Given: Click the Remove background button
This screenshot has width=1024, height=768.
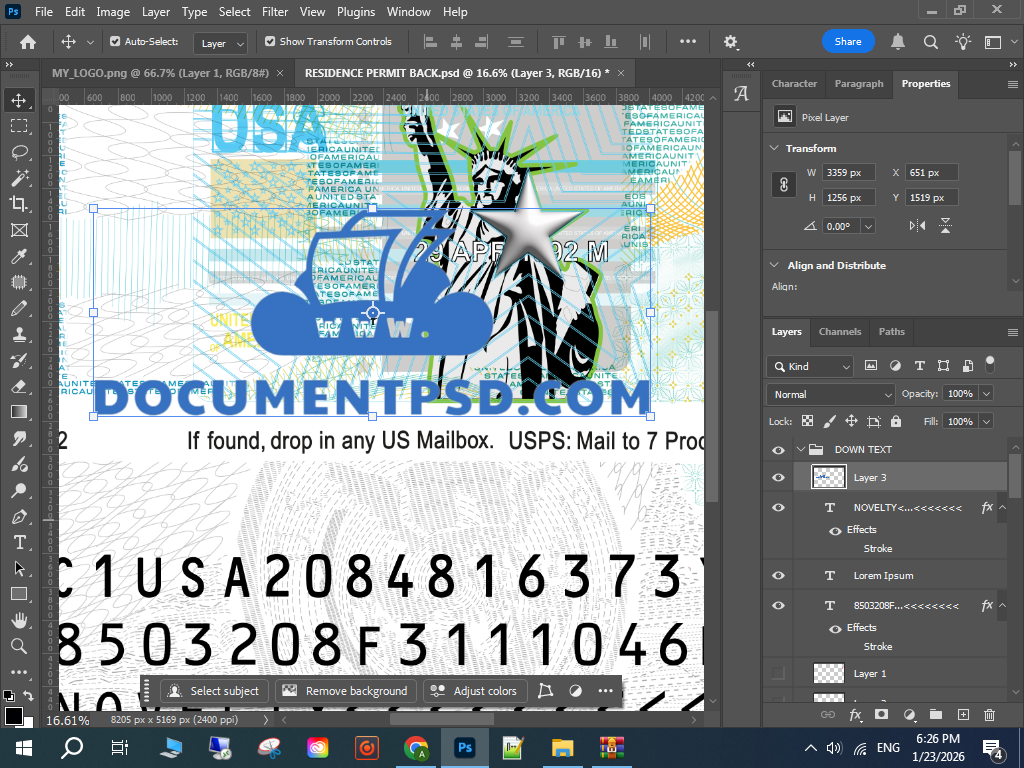Looking at the screenshot, I should pyautogui.click(x=346, y=691).
